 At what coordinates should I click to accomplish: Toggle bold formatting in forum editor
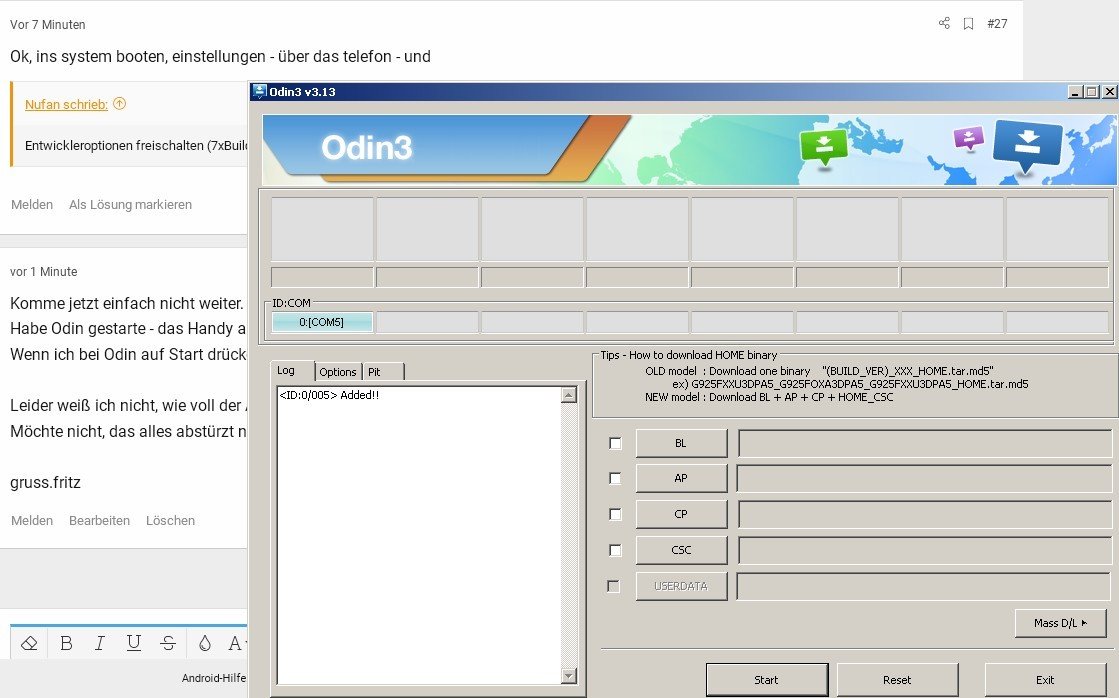tap(66, 643)
